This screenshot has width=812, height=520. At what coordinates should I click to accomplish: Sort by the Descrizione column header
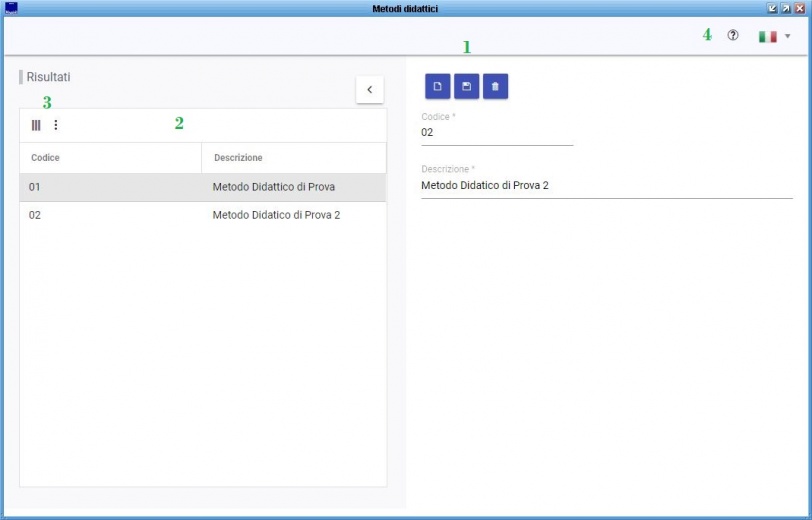pyautogui.click(x=294, y=157)
